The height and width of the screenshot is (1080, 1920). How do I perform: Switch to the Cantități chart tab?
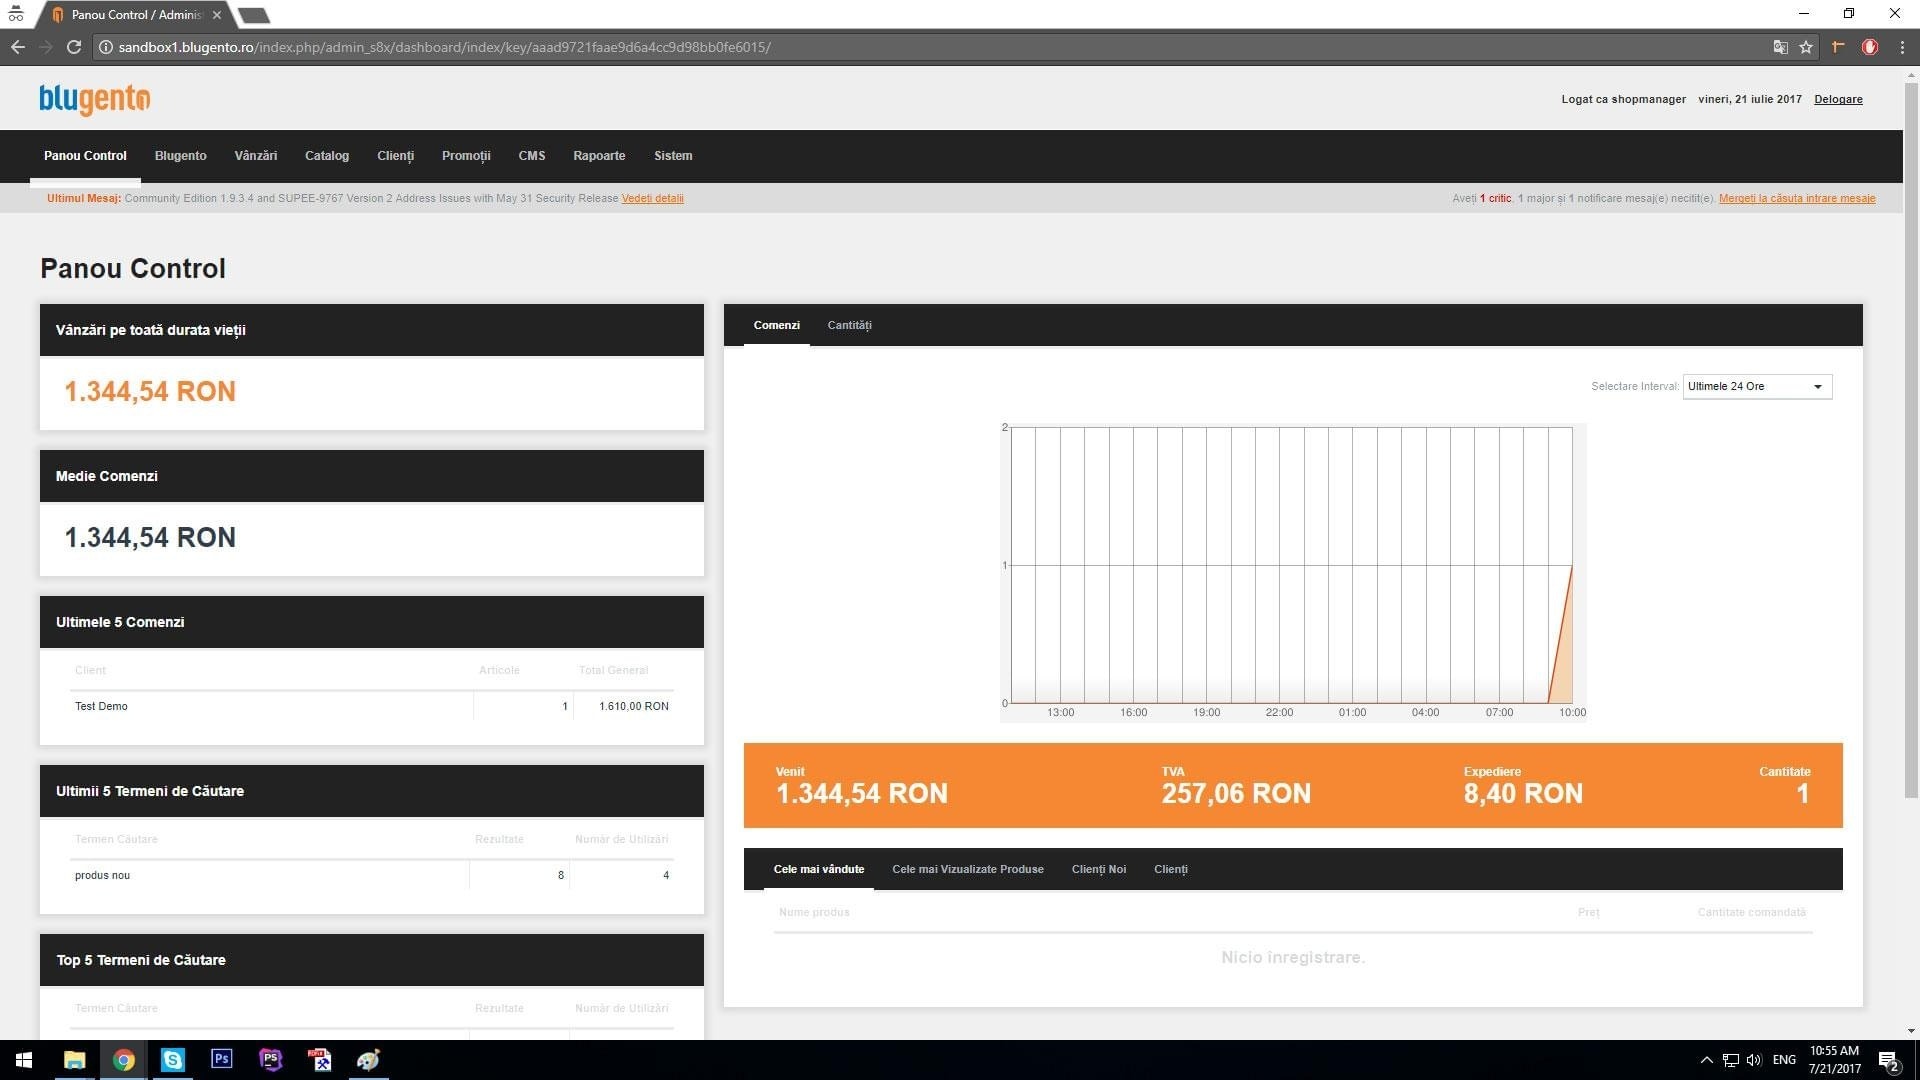coord(850,325)
